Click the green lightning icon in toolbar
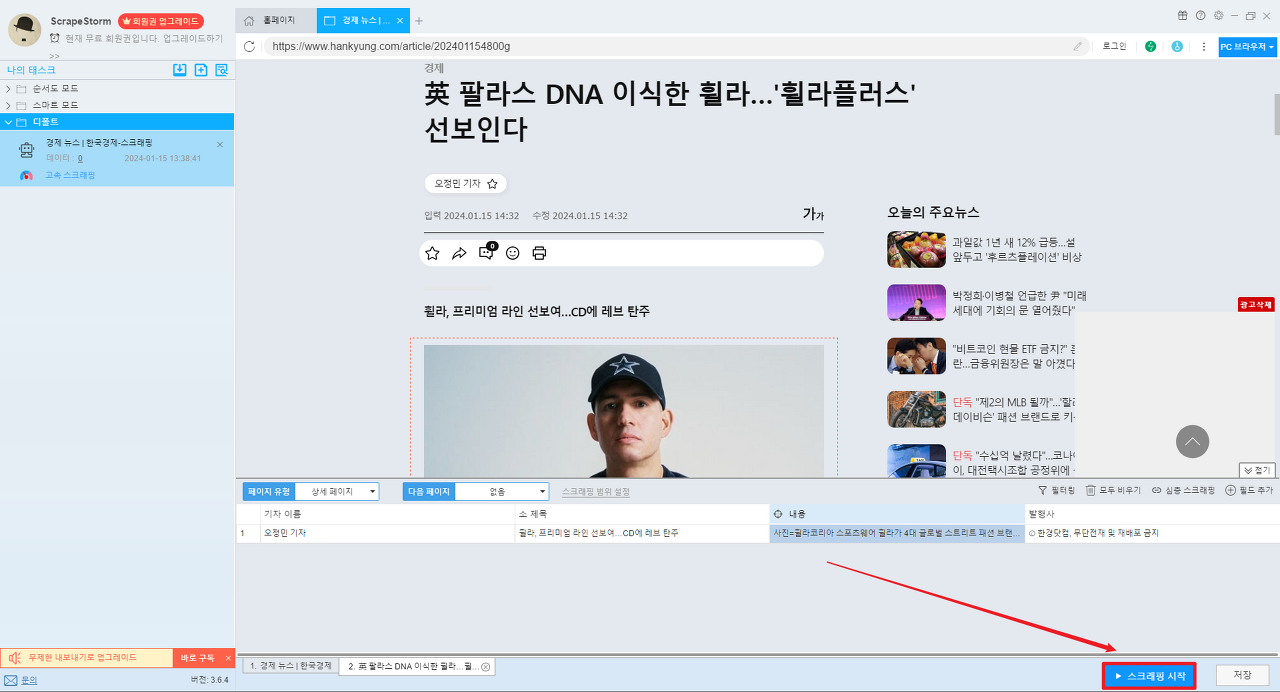The image size is (1280, 692). point(1151,46)
